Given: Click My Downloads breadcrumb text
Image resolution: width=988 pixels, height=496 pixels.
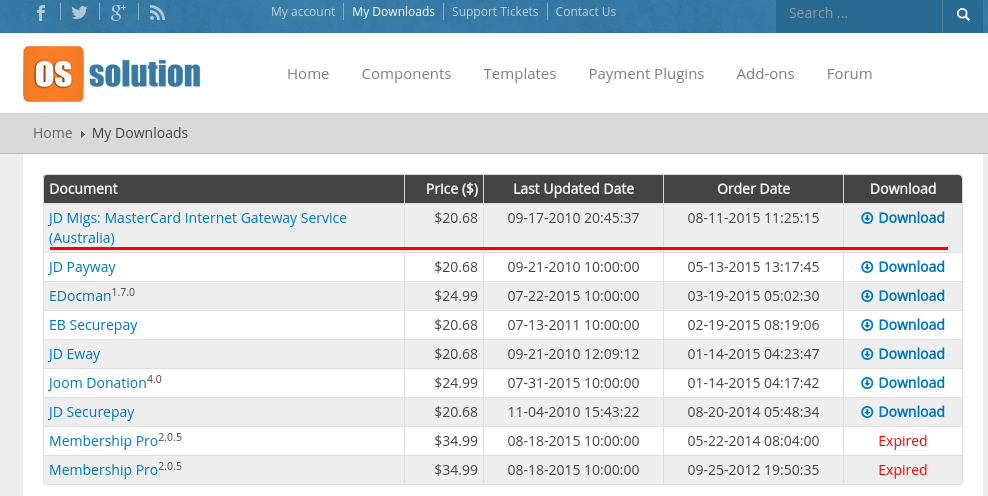Looking at the screenshot, I should pos(140,133).
